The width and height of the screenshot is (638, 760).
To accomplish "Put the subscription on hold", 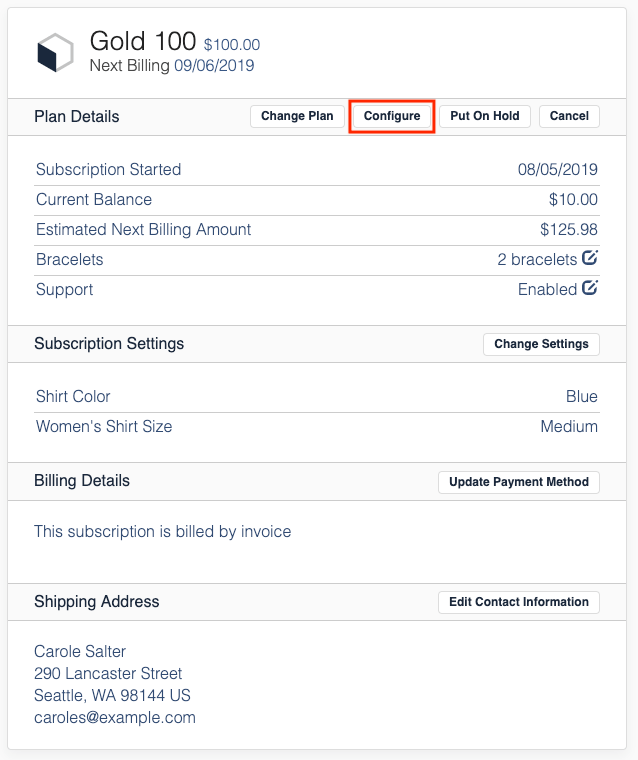I will pos(485,116).
